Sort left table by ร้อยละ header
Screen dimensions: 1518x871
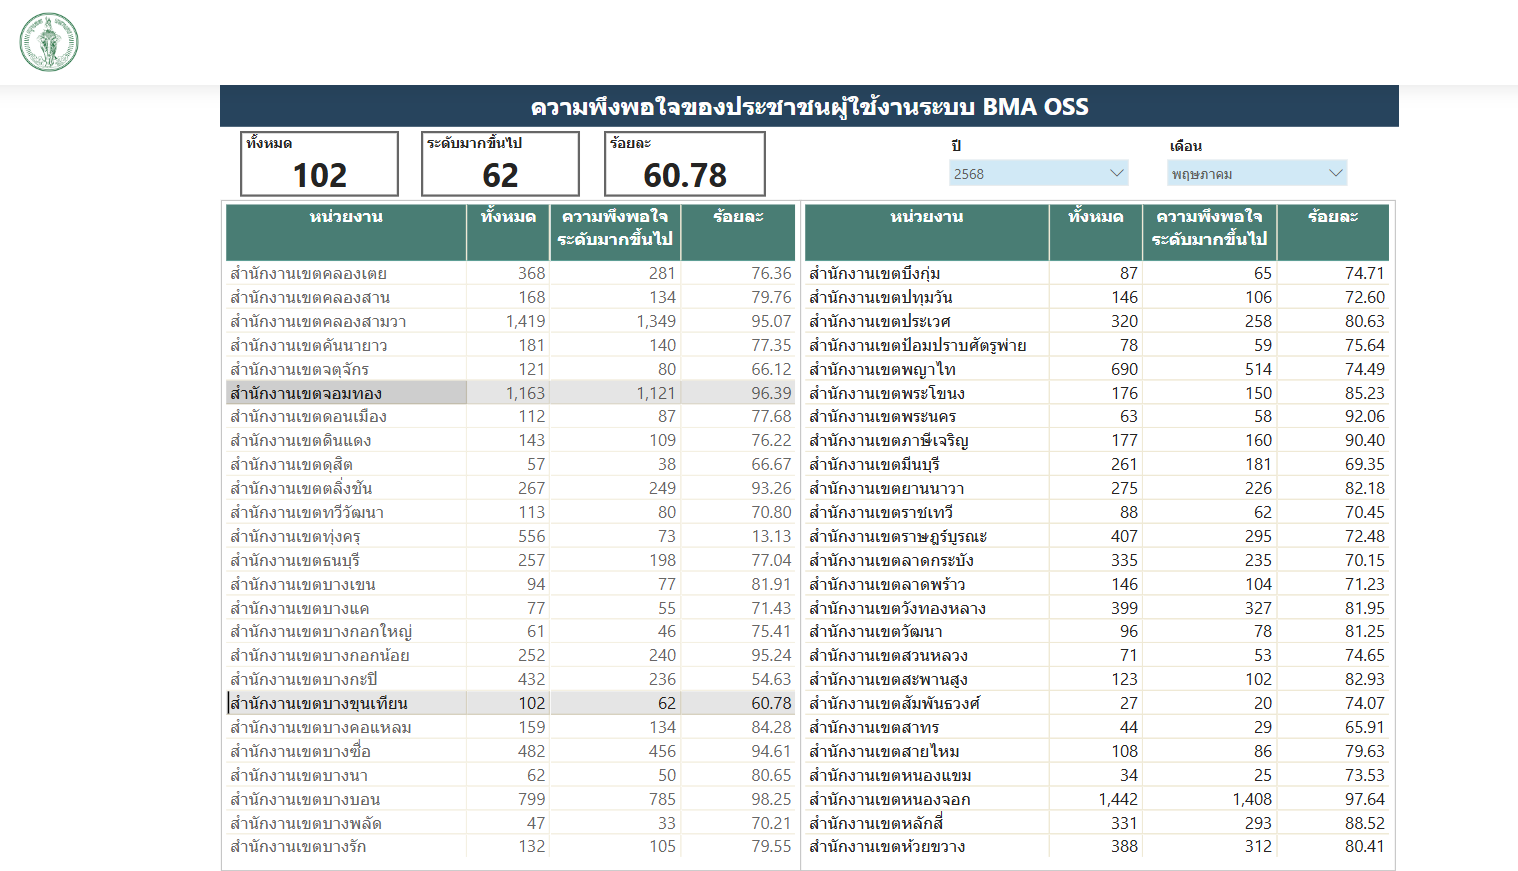tap(738, 232)
